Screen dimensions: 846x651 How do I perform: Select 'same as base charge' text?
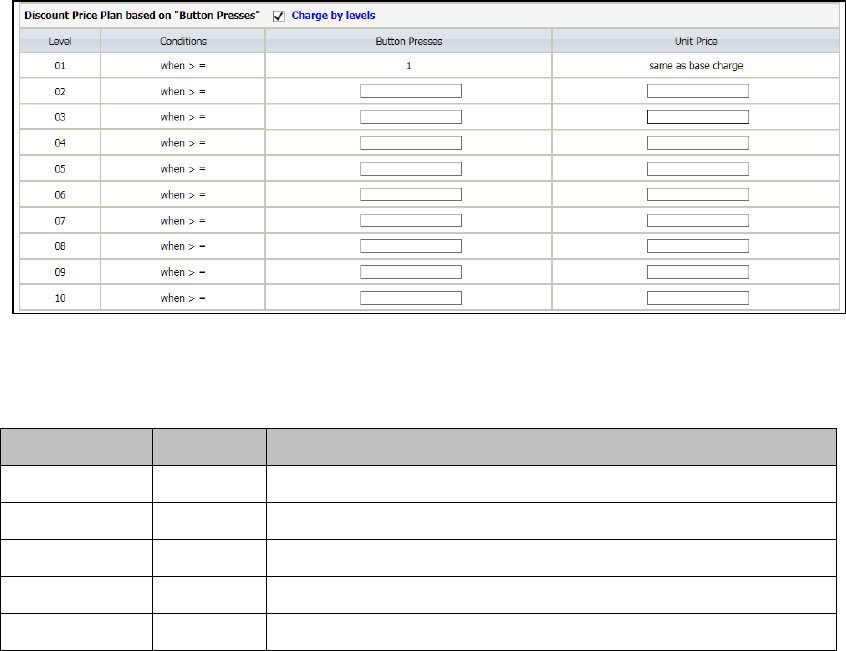point(696,65)
